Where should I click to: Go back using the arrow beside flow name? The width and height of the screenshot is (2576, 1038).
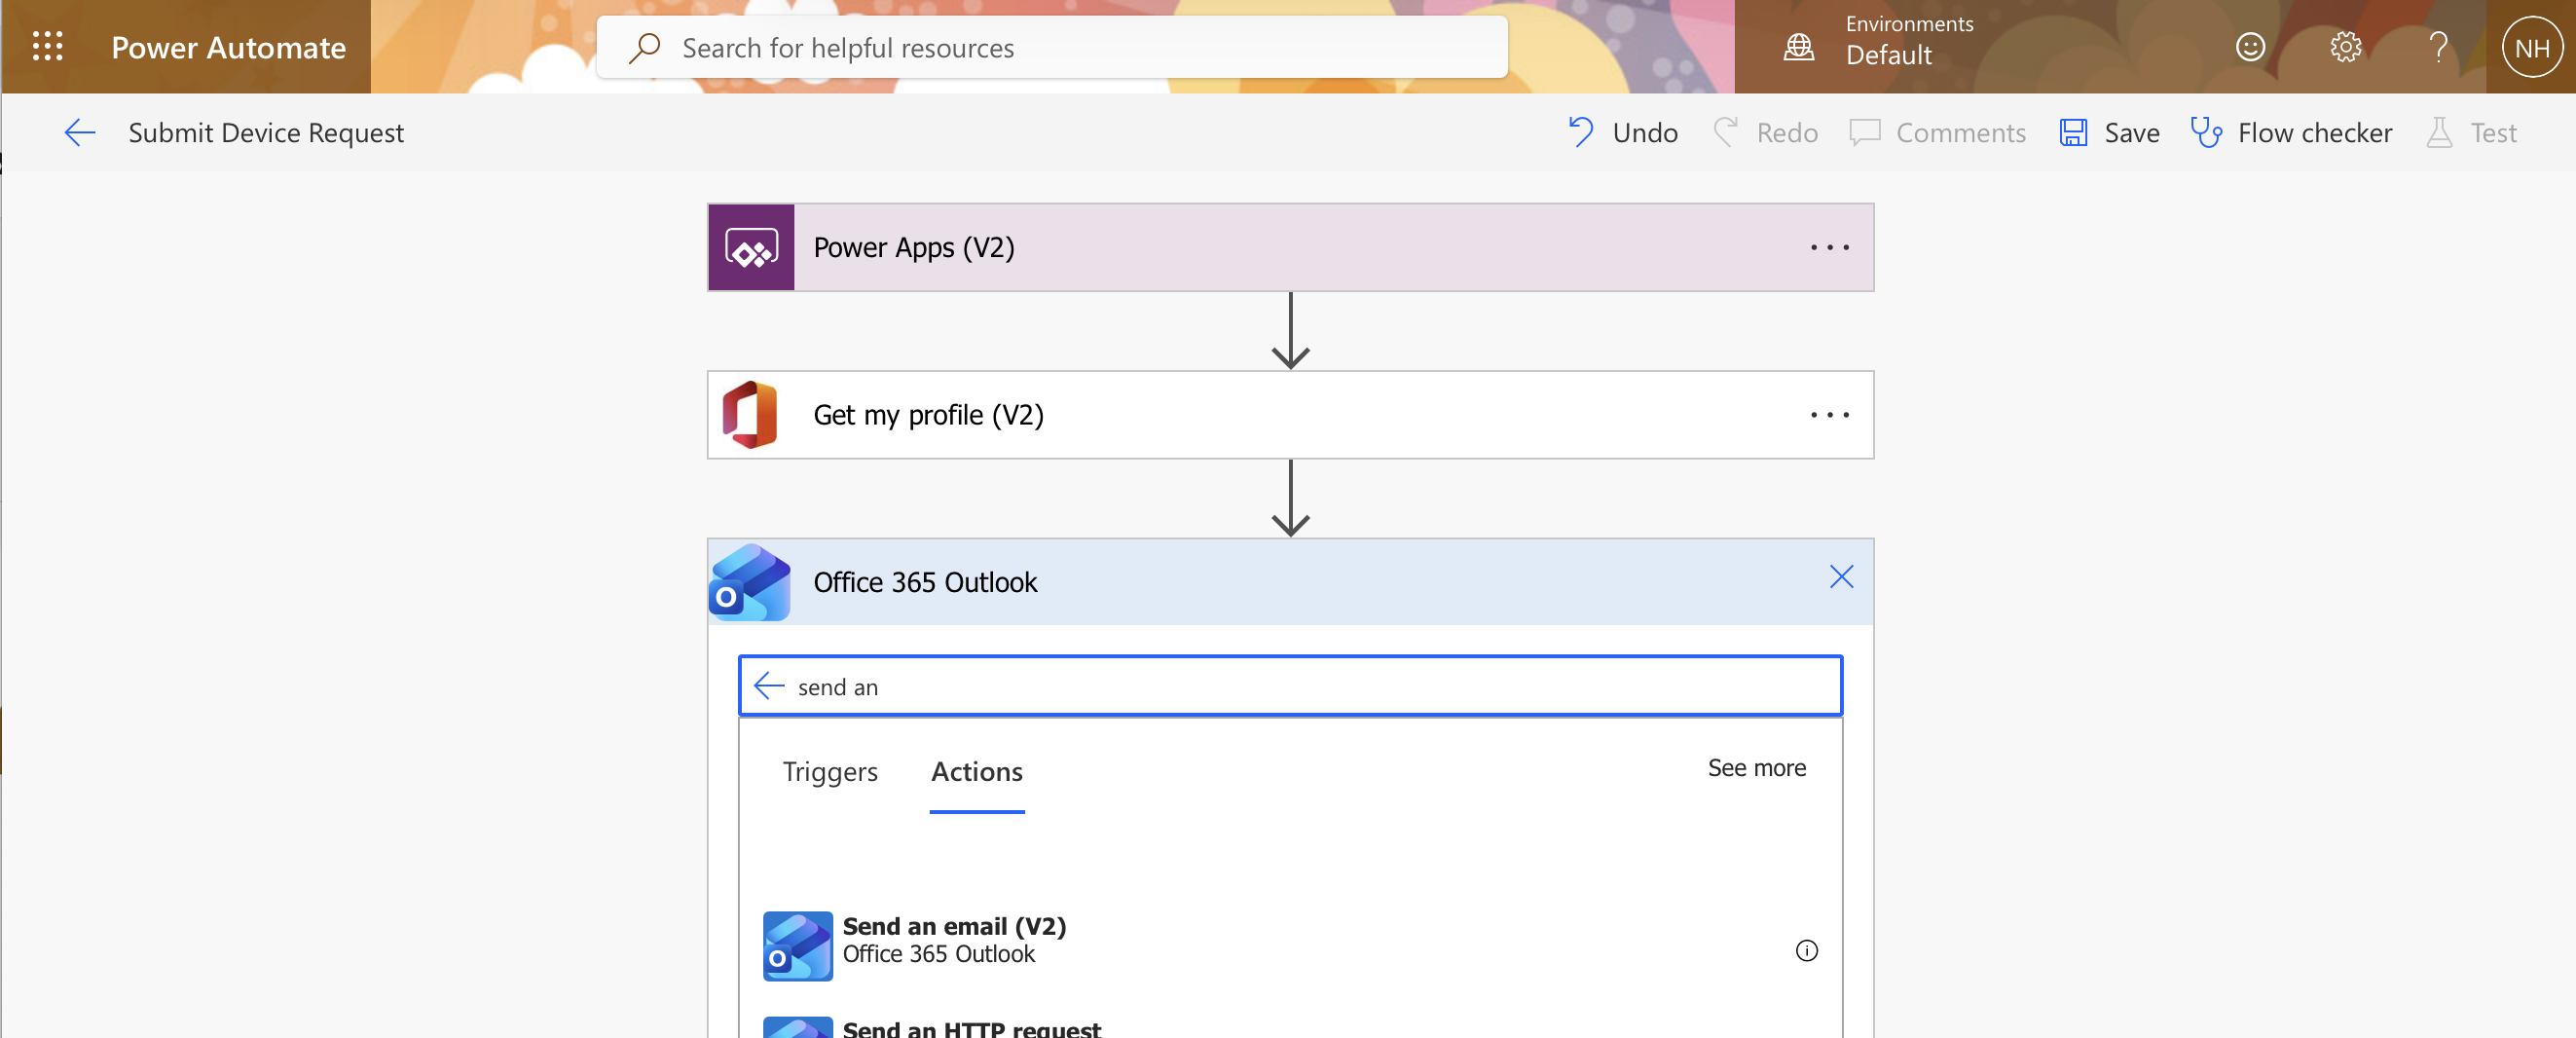point(80,132)
